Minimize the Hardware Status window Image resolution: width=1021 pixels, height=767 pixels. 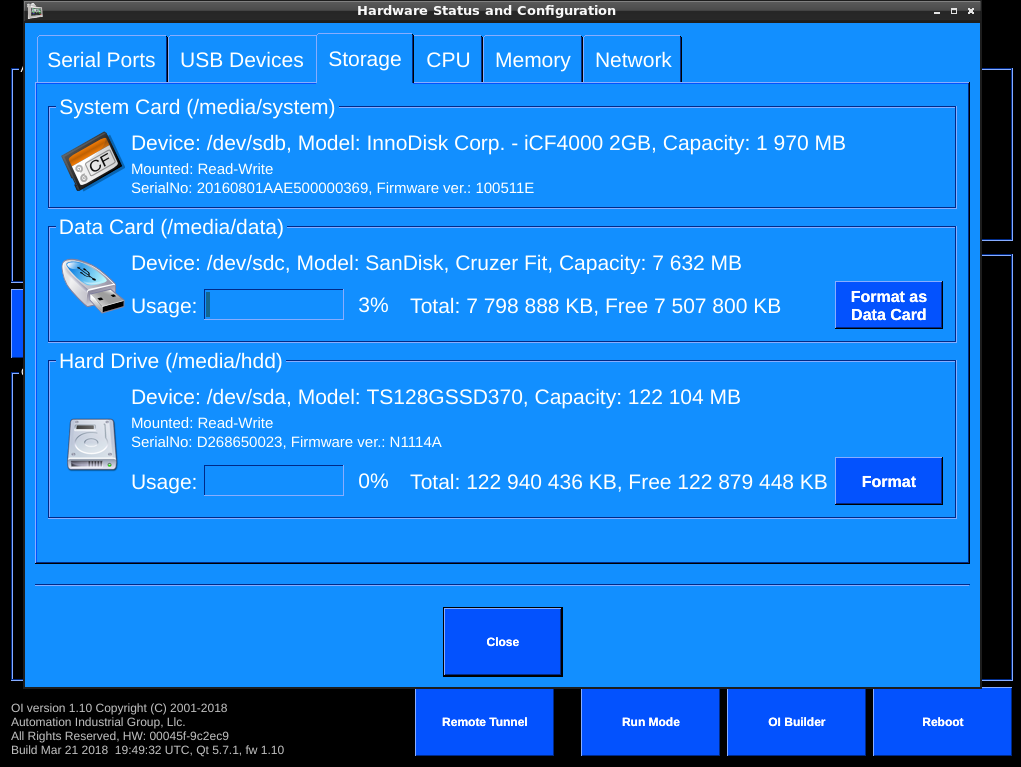pyautogui.click(x=936, y=11)
